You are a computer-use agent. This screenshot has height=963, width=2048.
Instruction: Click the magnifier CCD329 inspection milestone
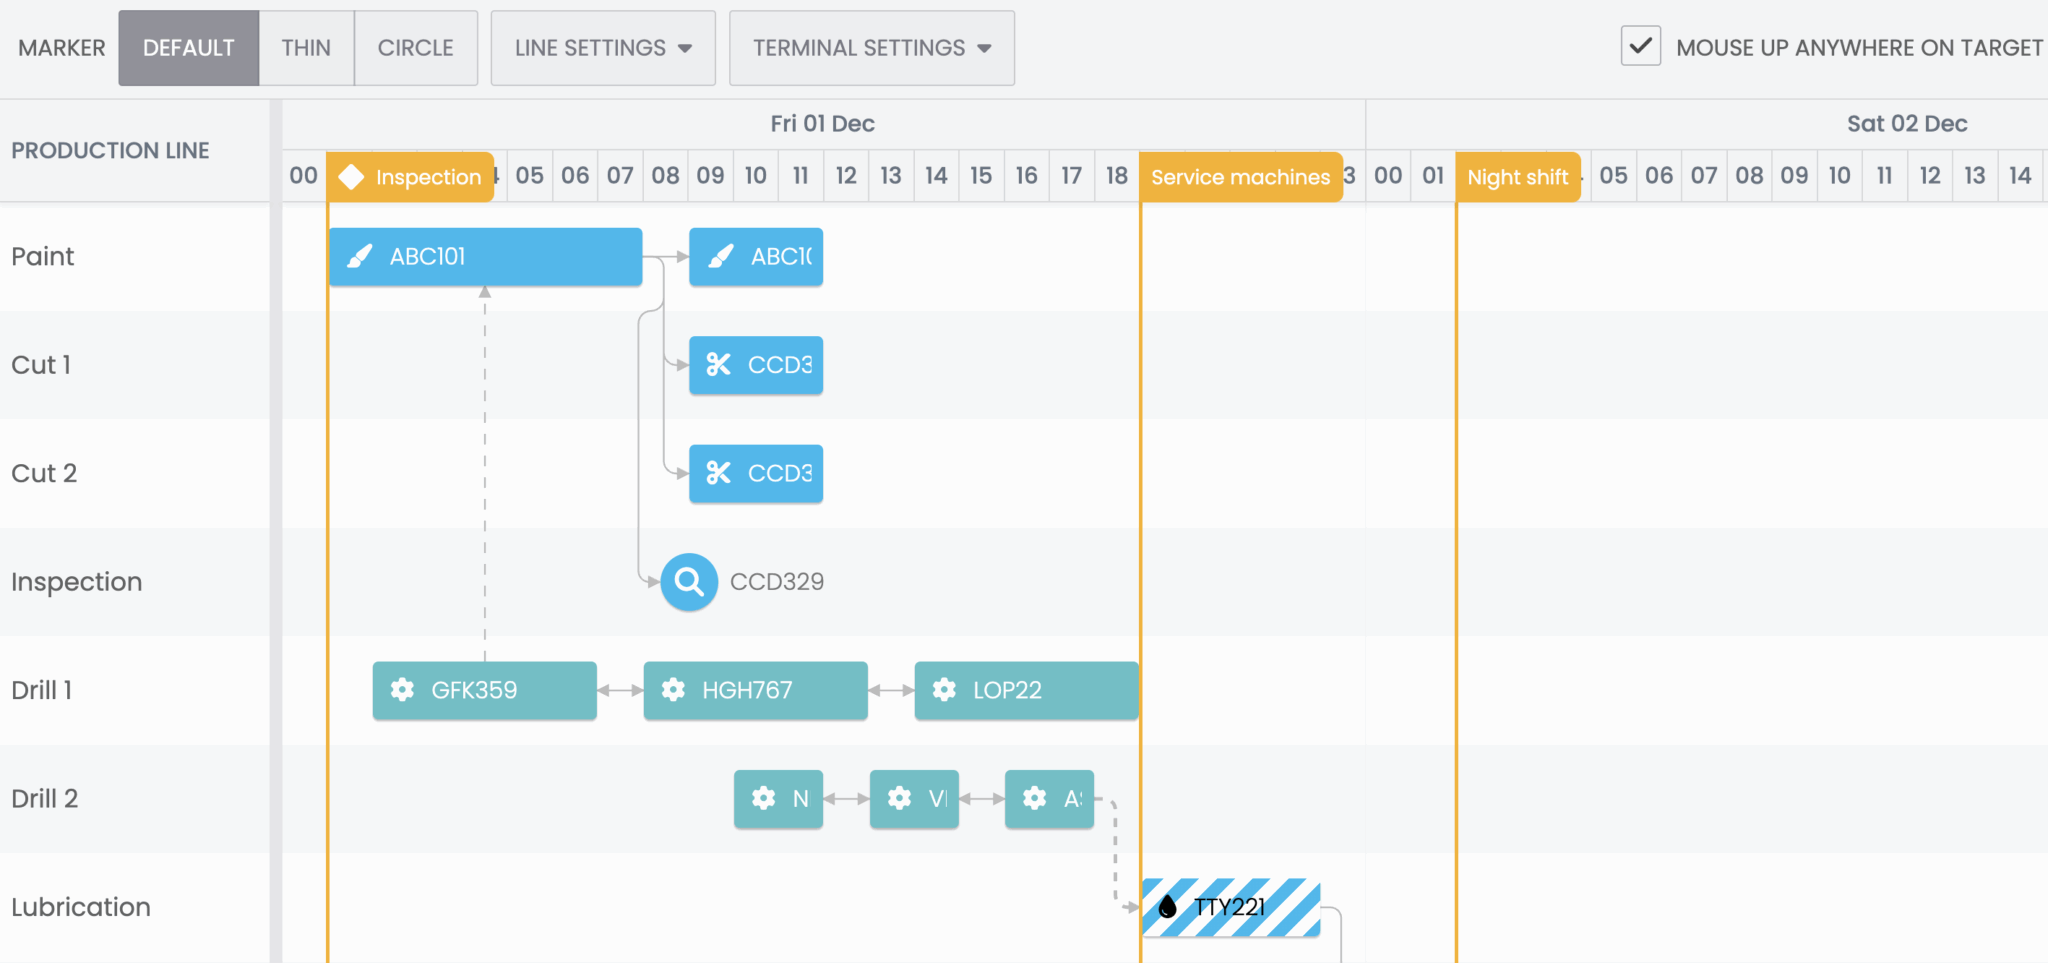[x=689, y=582]
